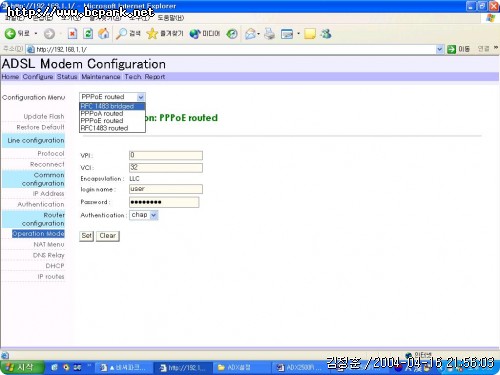500x375 pixels.
Task: Open the DNS Relay link
Action: (x=48, y=255)
